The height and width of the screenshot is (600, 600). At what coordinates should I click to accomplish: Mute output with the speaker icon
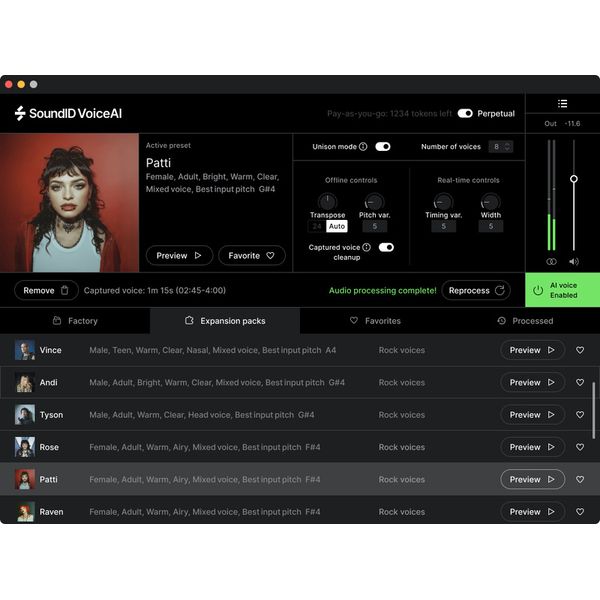point(574,261)
